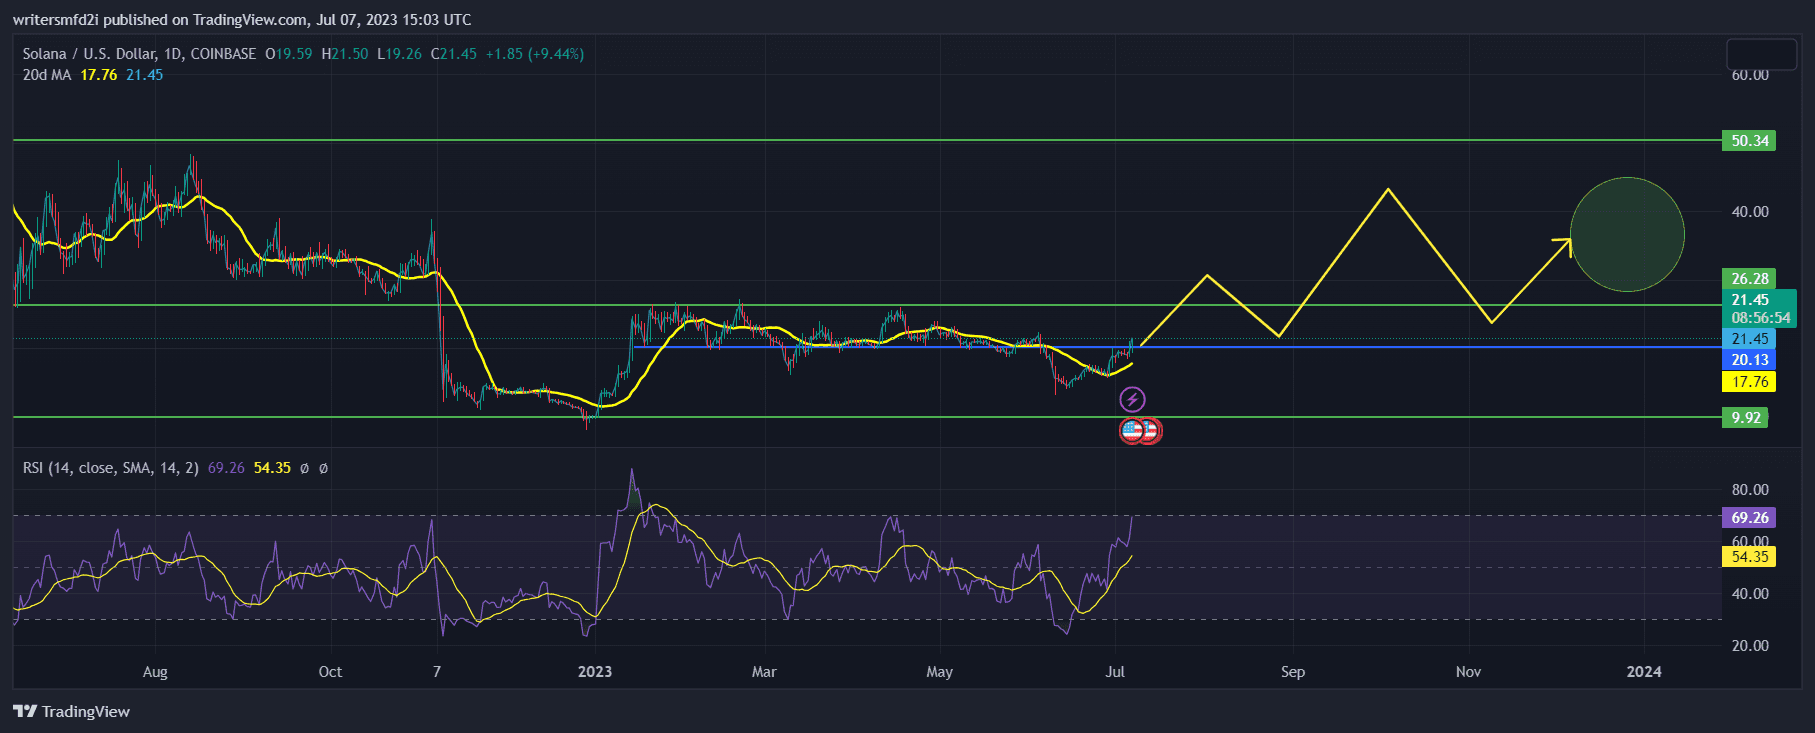Image resolution: width=1815 pixels, height=733 pixels.
Task: Click the US flag economic event icon
Action: tap(1133, 431)
